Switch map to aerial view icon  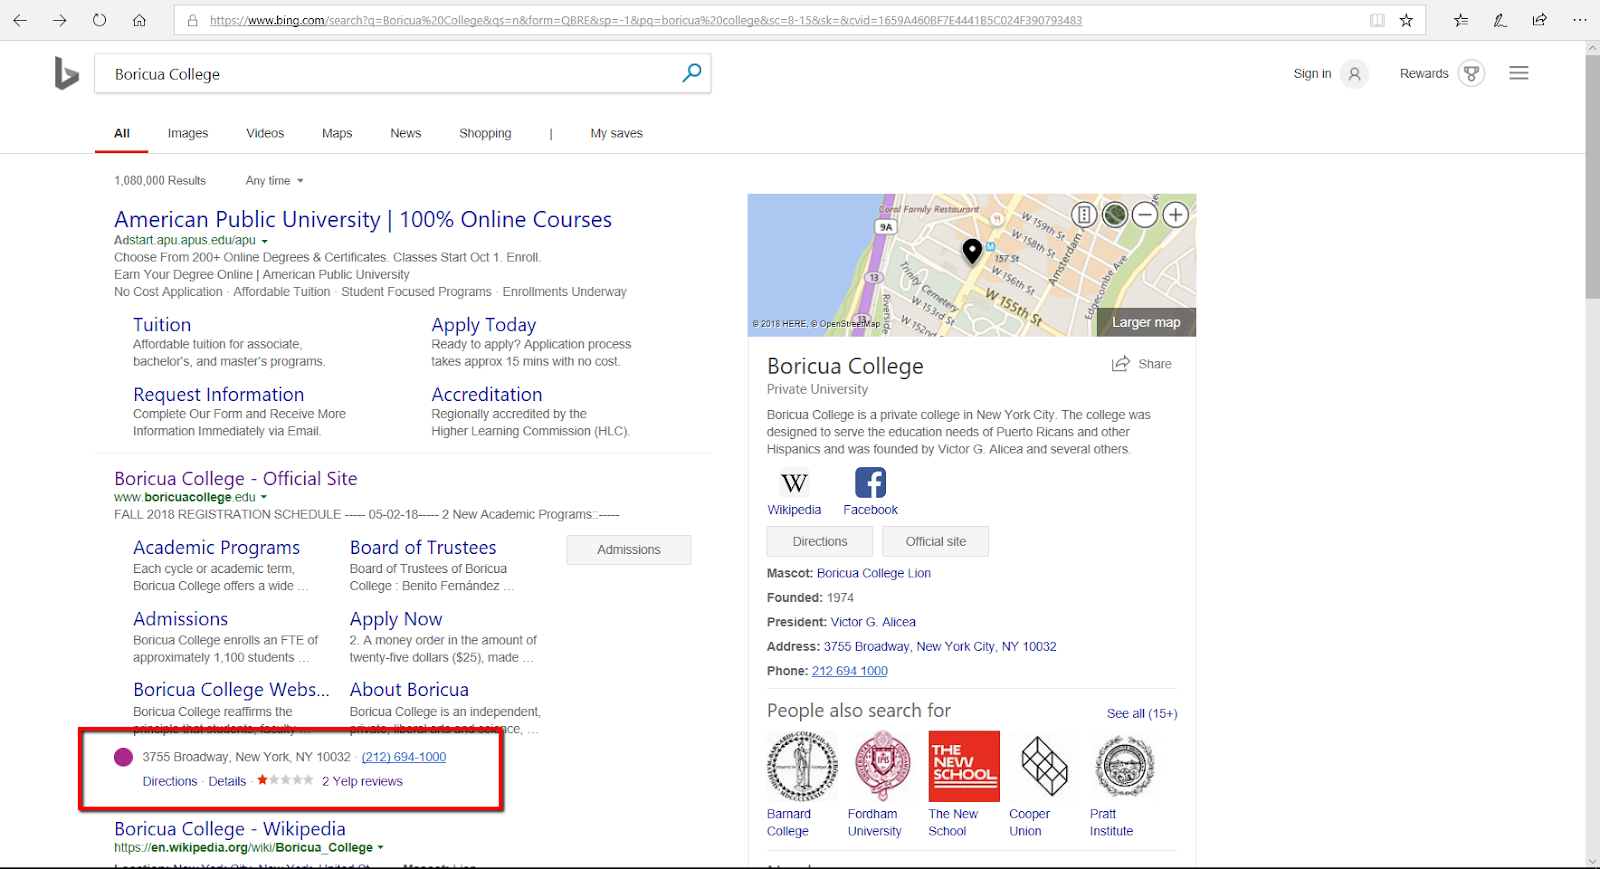tap(1115, 214)
